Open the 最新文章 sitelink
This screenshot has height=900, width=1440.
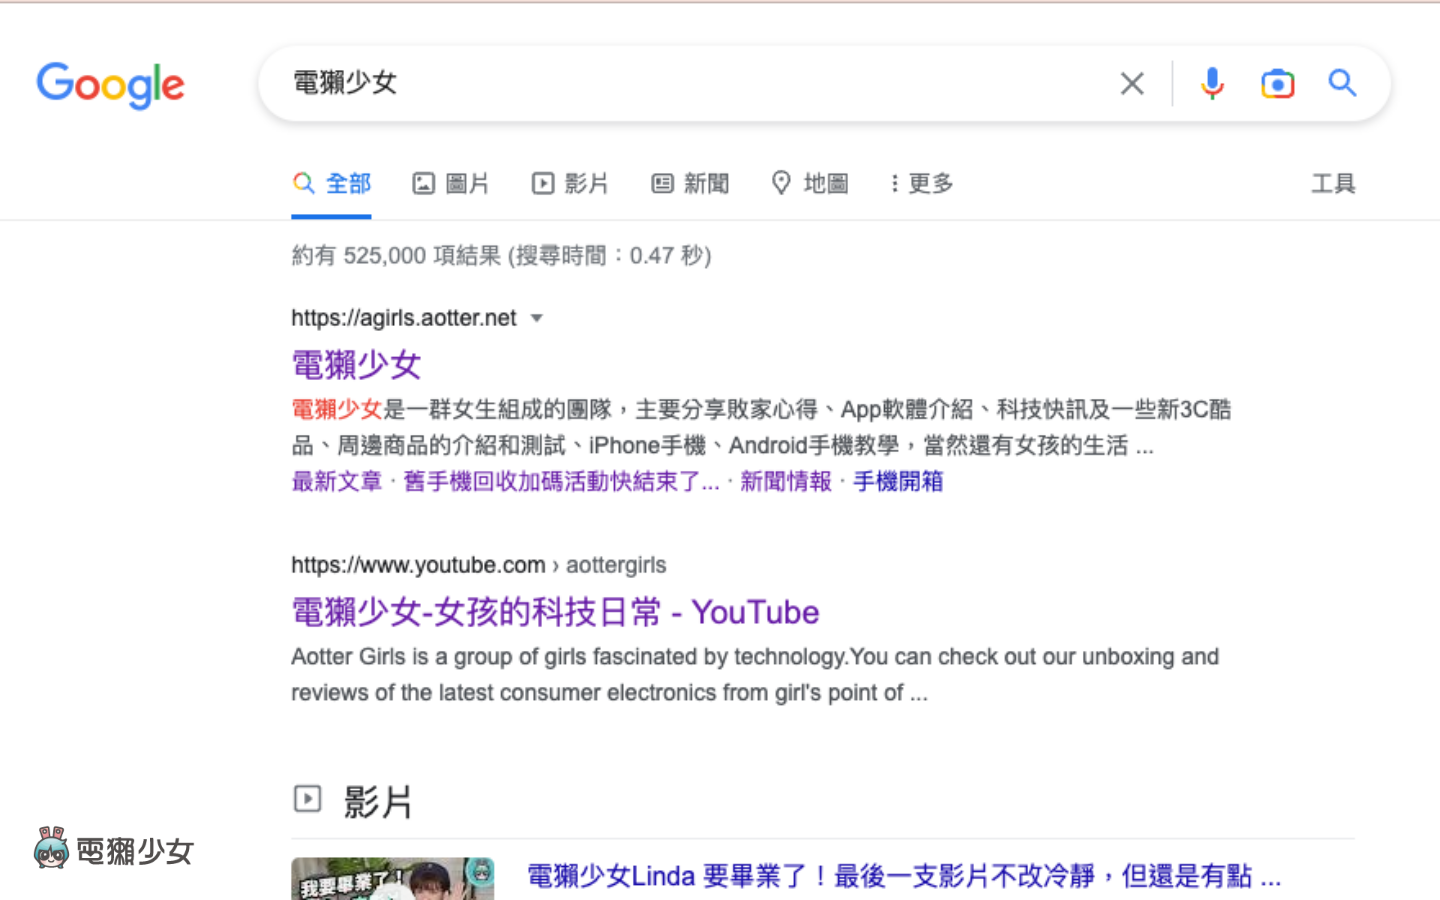337,481
